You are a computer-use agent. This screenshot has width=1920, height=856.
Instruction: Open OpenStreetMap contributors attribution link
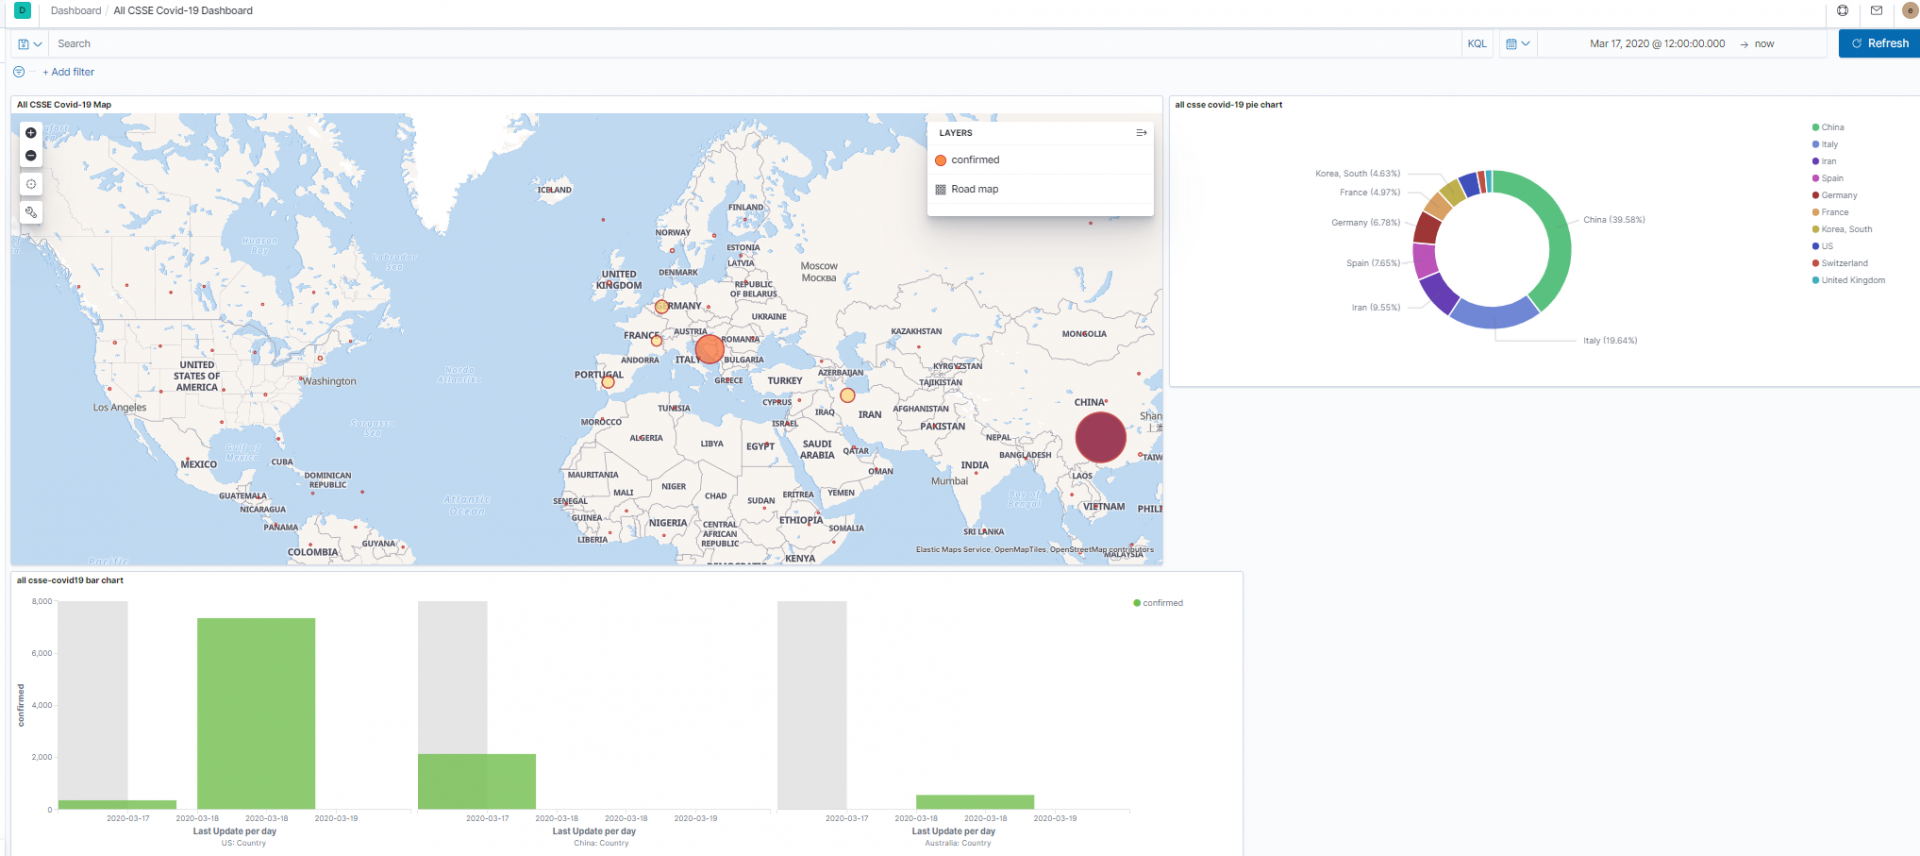pyautogui.click(x=1101, y=549)
